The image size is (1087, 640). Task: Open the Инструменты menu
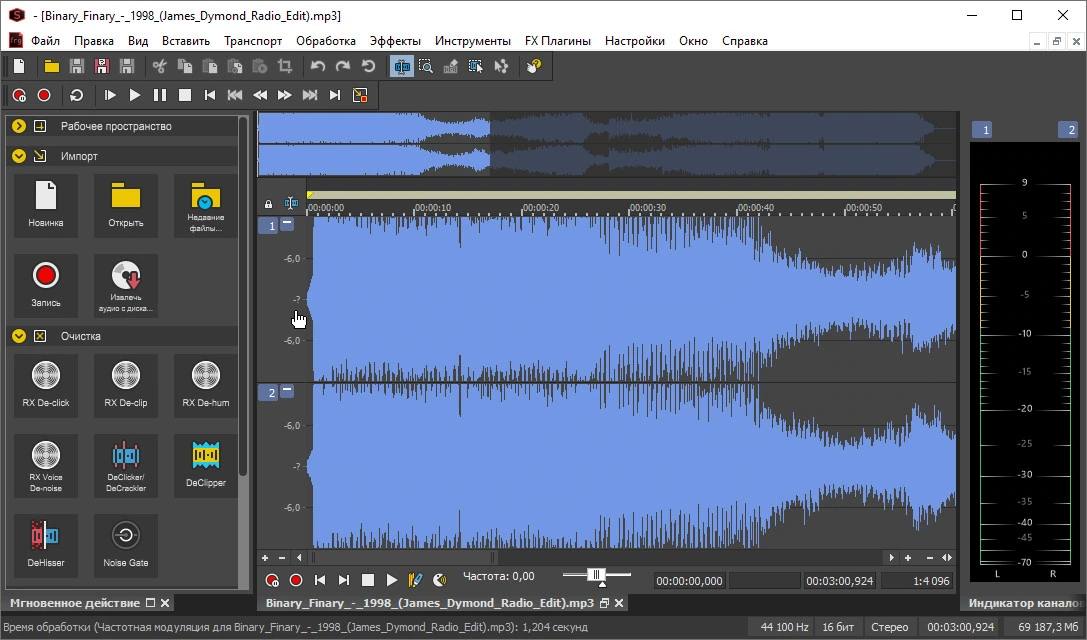(x=473, y=41)
